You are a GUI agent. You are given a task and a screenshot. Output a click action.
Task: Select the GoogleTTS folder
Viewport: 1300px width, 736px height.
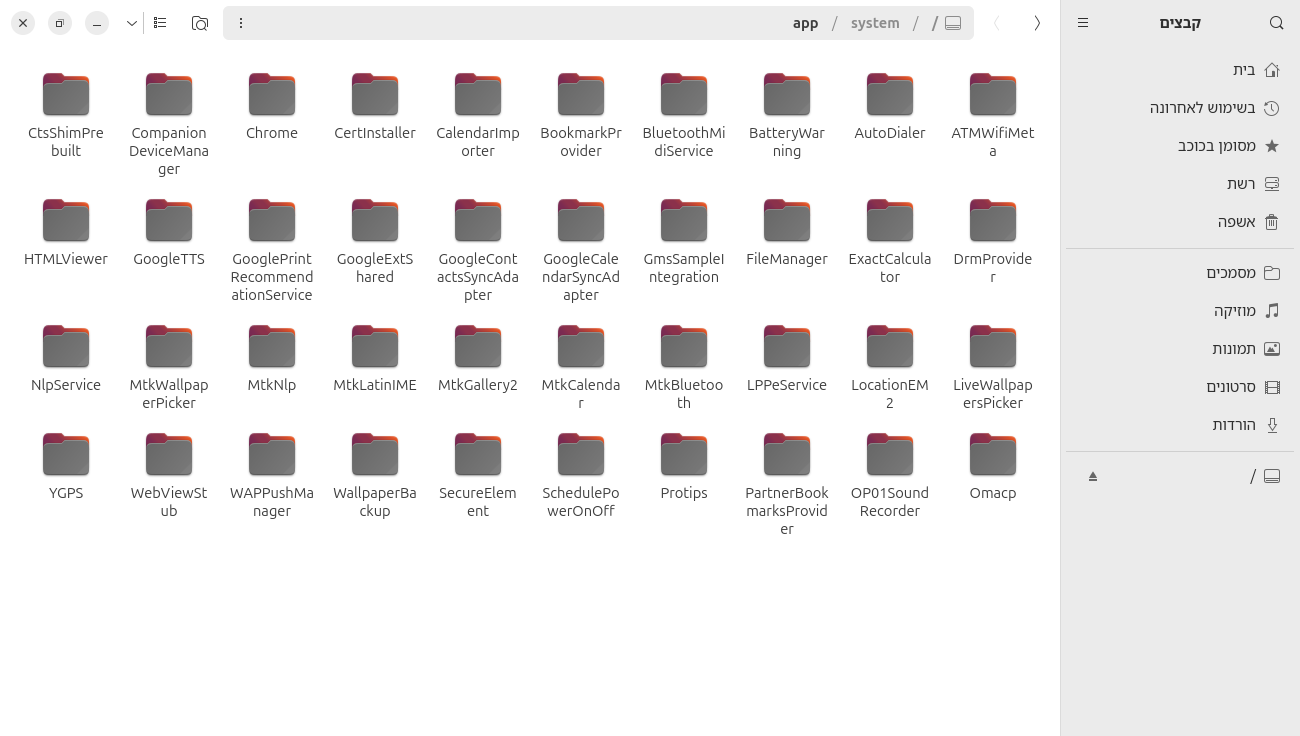[x=169, y=232]
